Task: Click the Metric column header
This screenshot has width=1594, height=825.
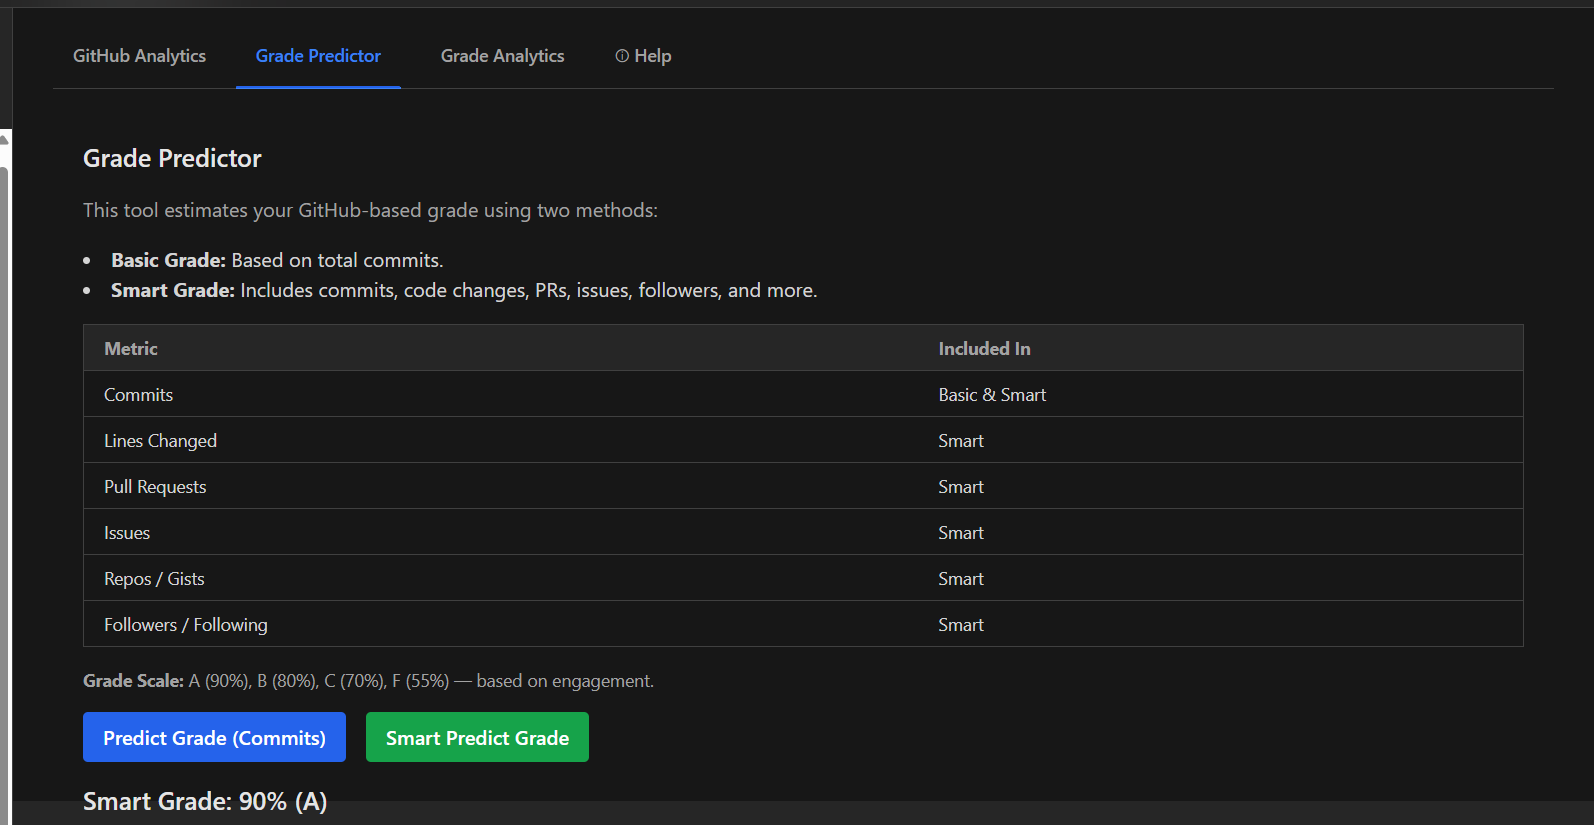Action: pyautogui.click(x=501, y=348)
